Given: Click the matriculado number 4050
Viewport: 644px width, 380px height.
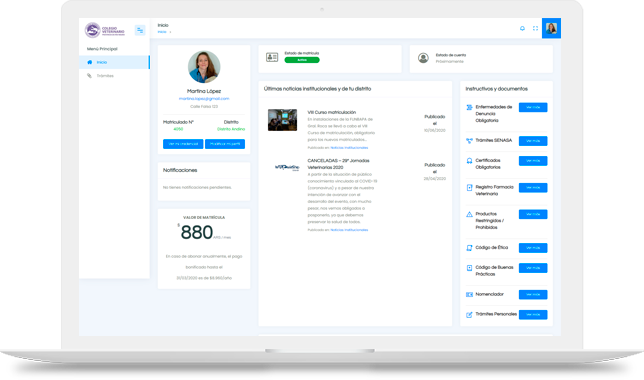Looking at the screenshot, I should tap(178, 129).
